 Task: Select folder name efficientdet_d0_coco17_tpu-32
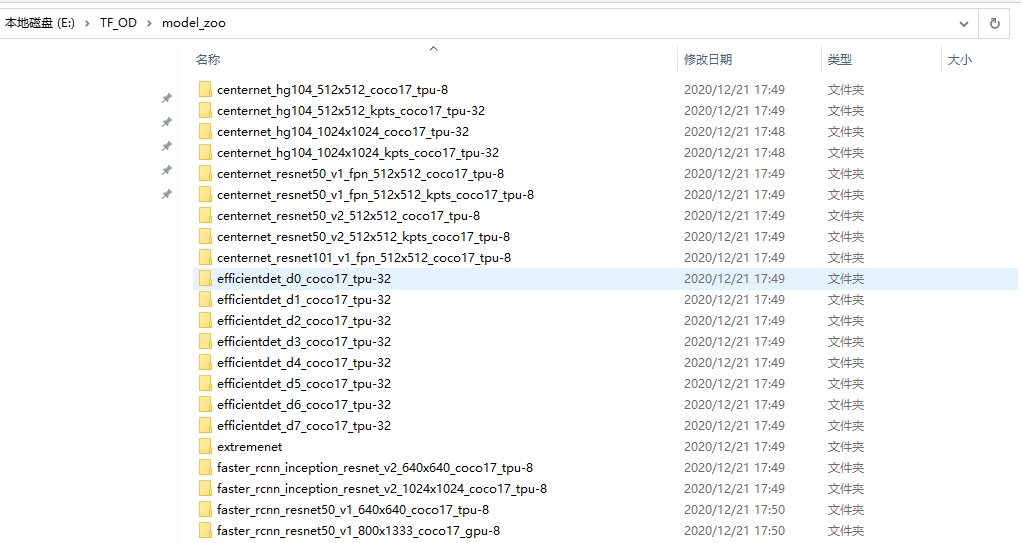pyautogui.click(x=303, y=279)
